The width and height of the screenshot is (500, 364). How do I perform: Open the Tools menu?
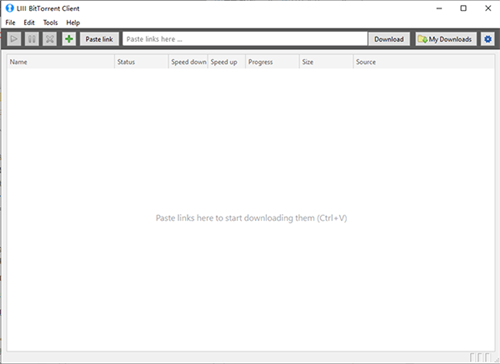[50, 23]
